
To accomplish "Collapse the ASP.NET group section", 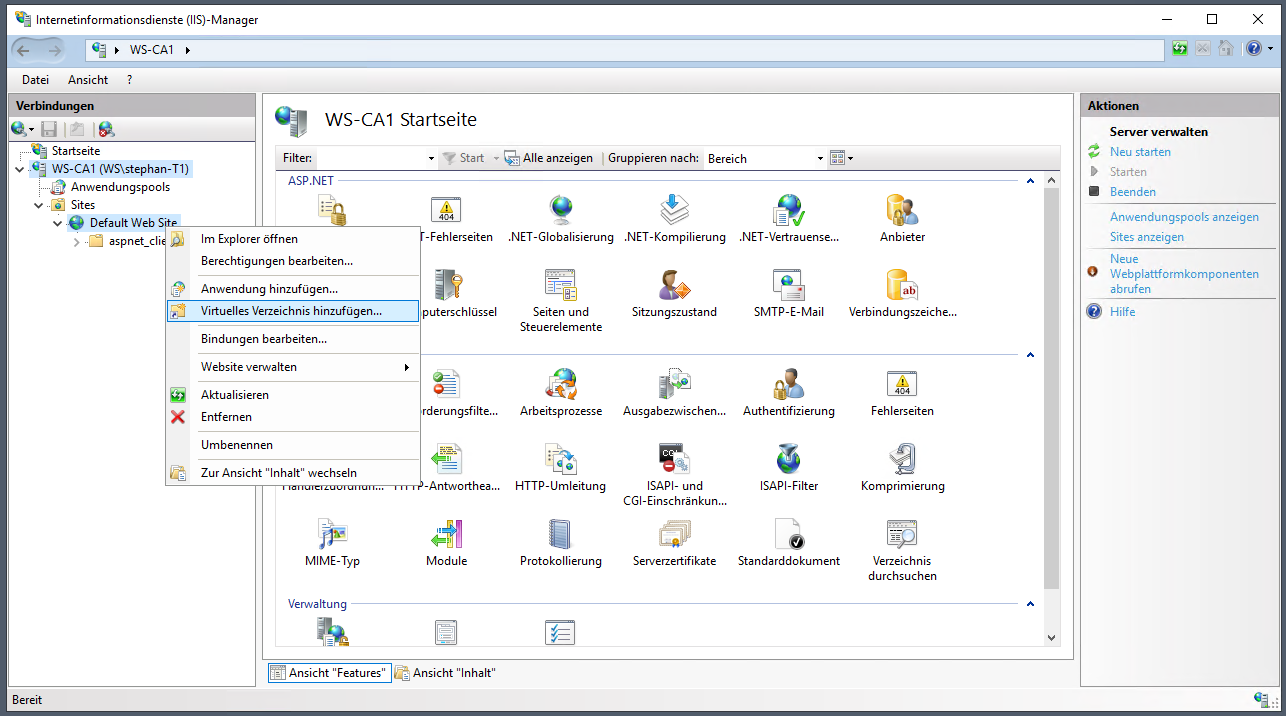I will click(1030, 181).
